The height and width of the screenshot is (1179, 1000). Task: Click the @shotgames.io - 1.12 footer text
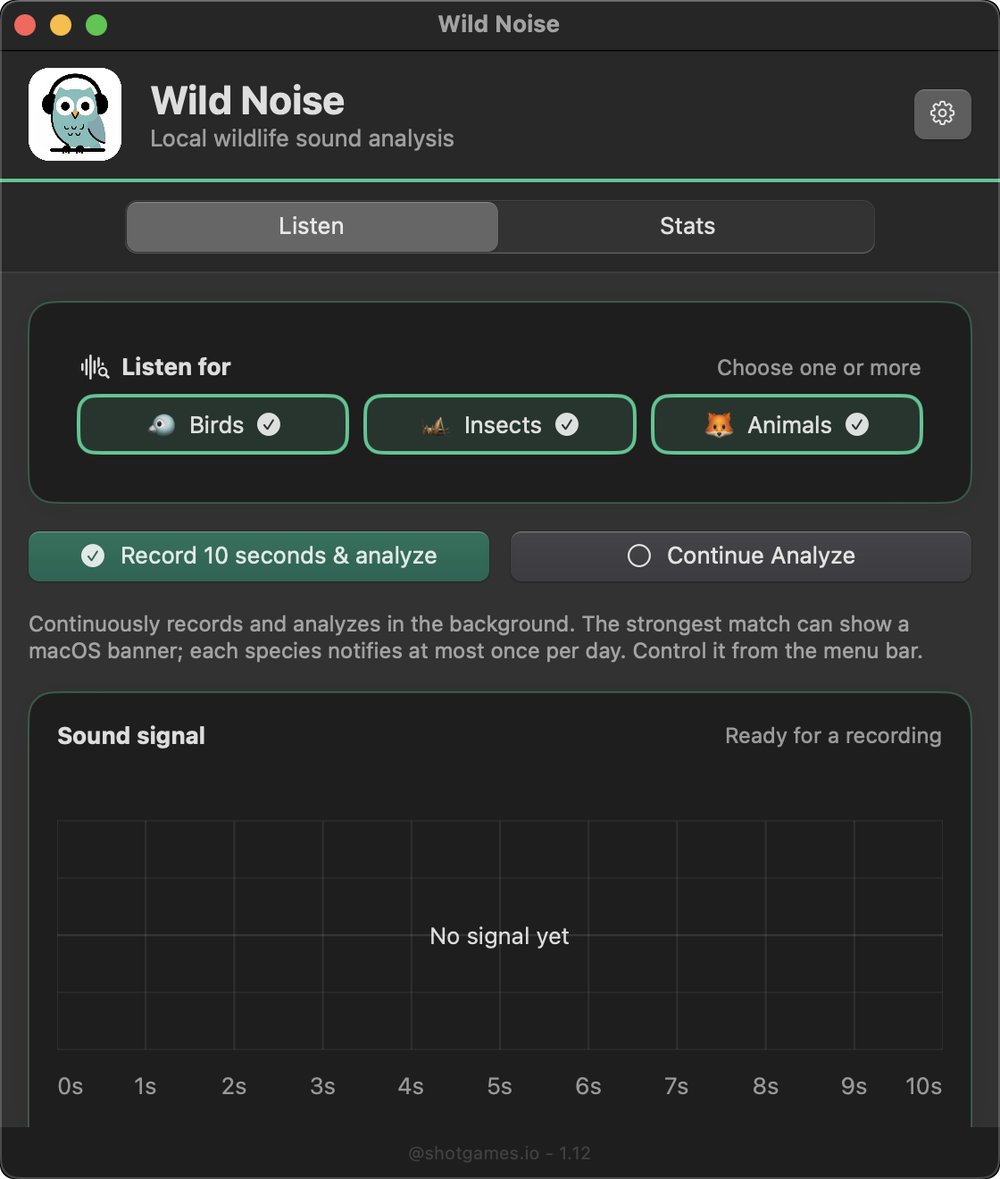click(x=499, y=1153)
